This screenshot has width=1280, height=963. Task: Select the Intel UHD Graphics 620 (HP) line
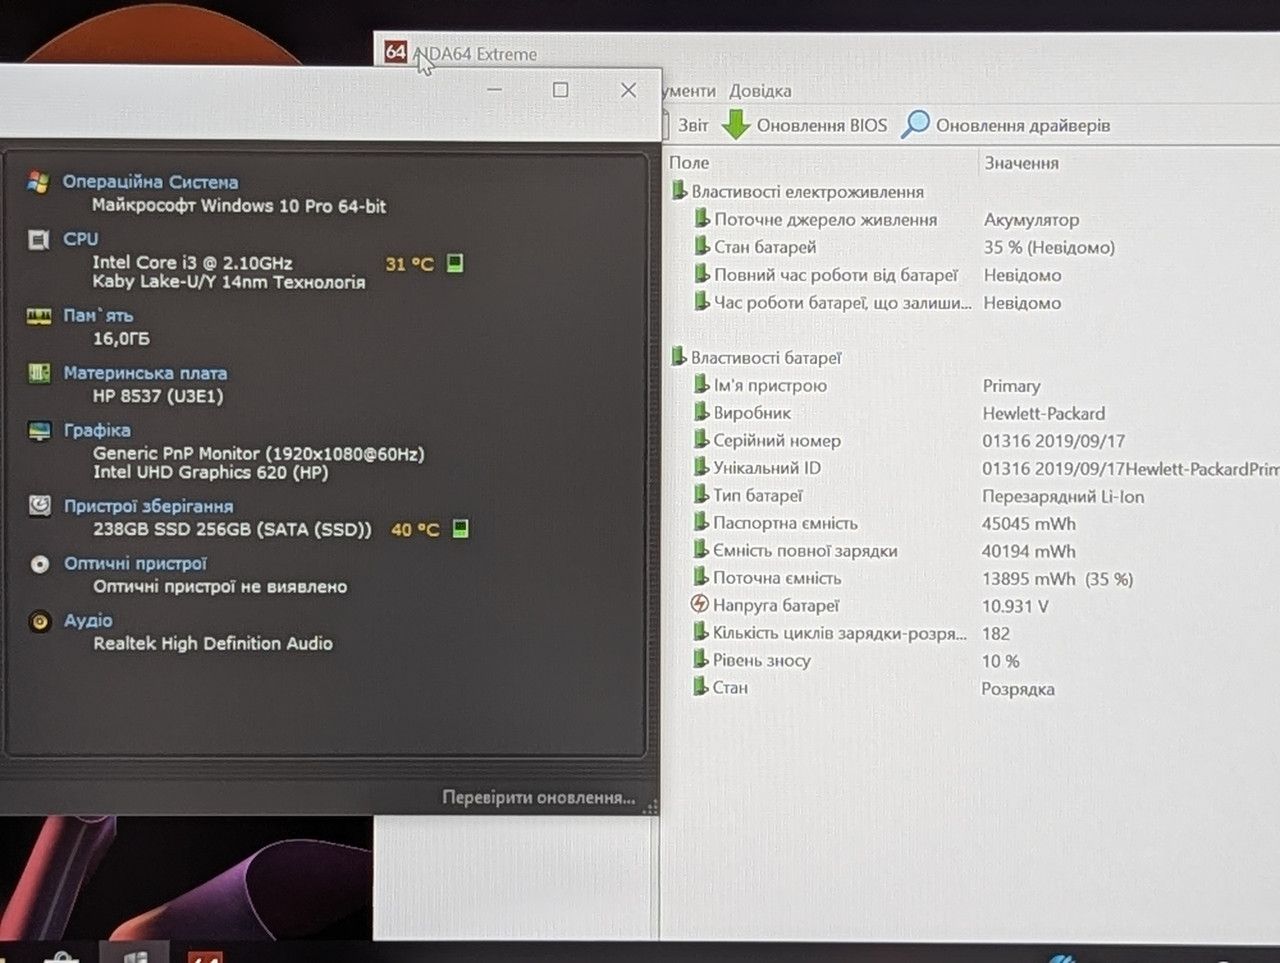211,472
